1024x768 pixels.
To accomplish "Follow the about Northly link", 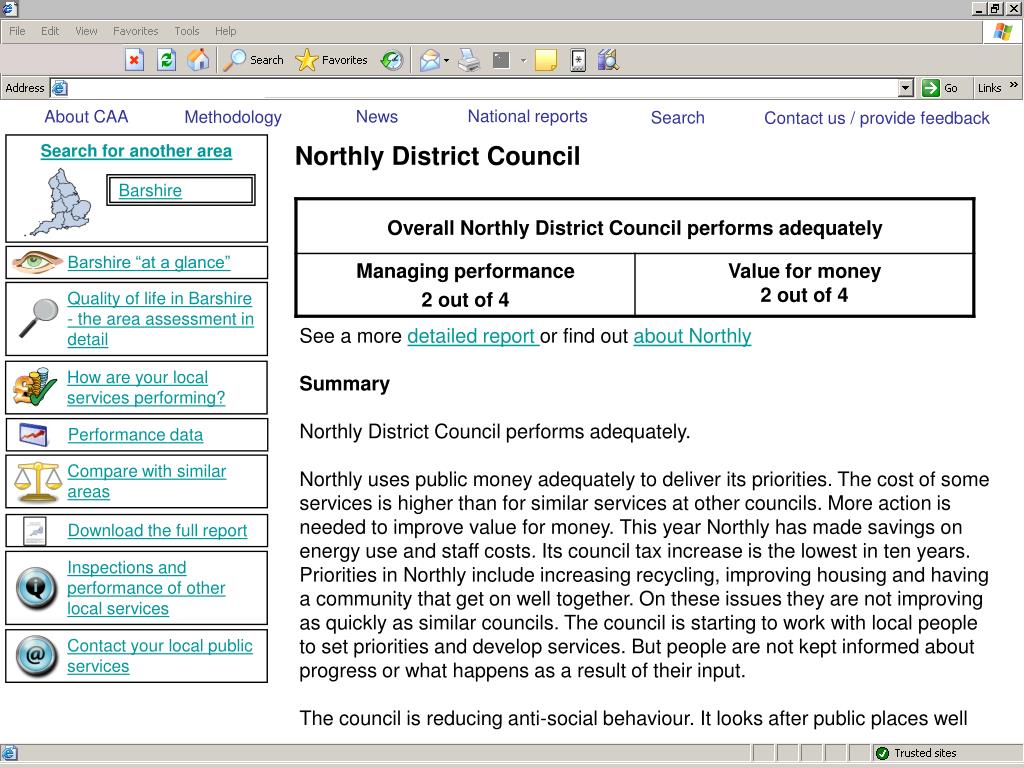I will [x=692, y=336].
